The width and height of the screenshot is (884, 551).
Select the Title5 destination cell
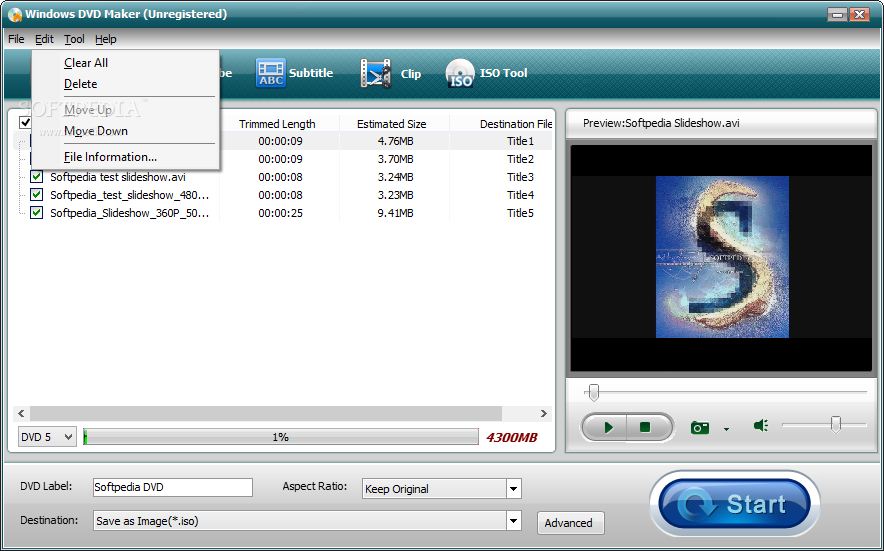[520, 213]
